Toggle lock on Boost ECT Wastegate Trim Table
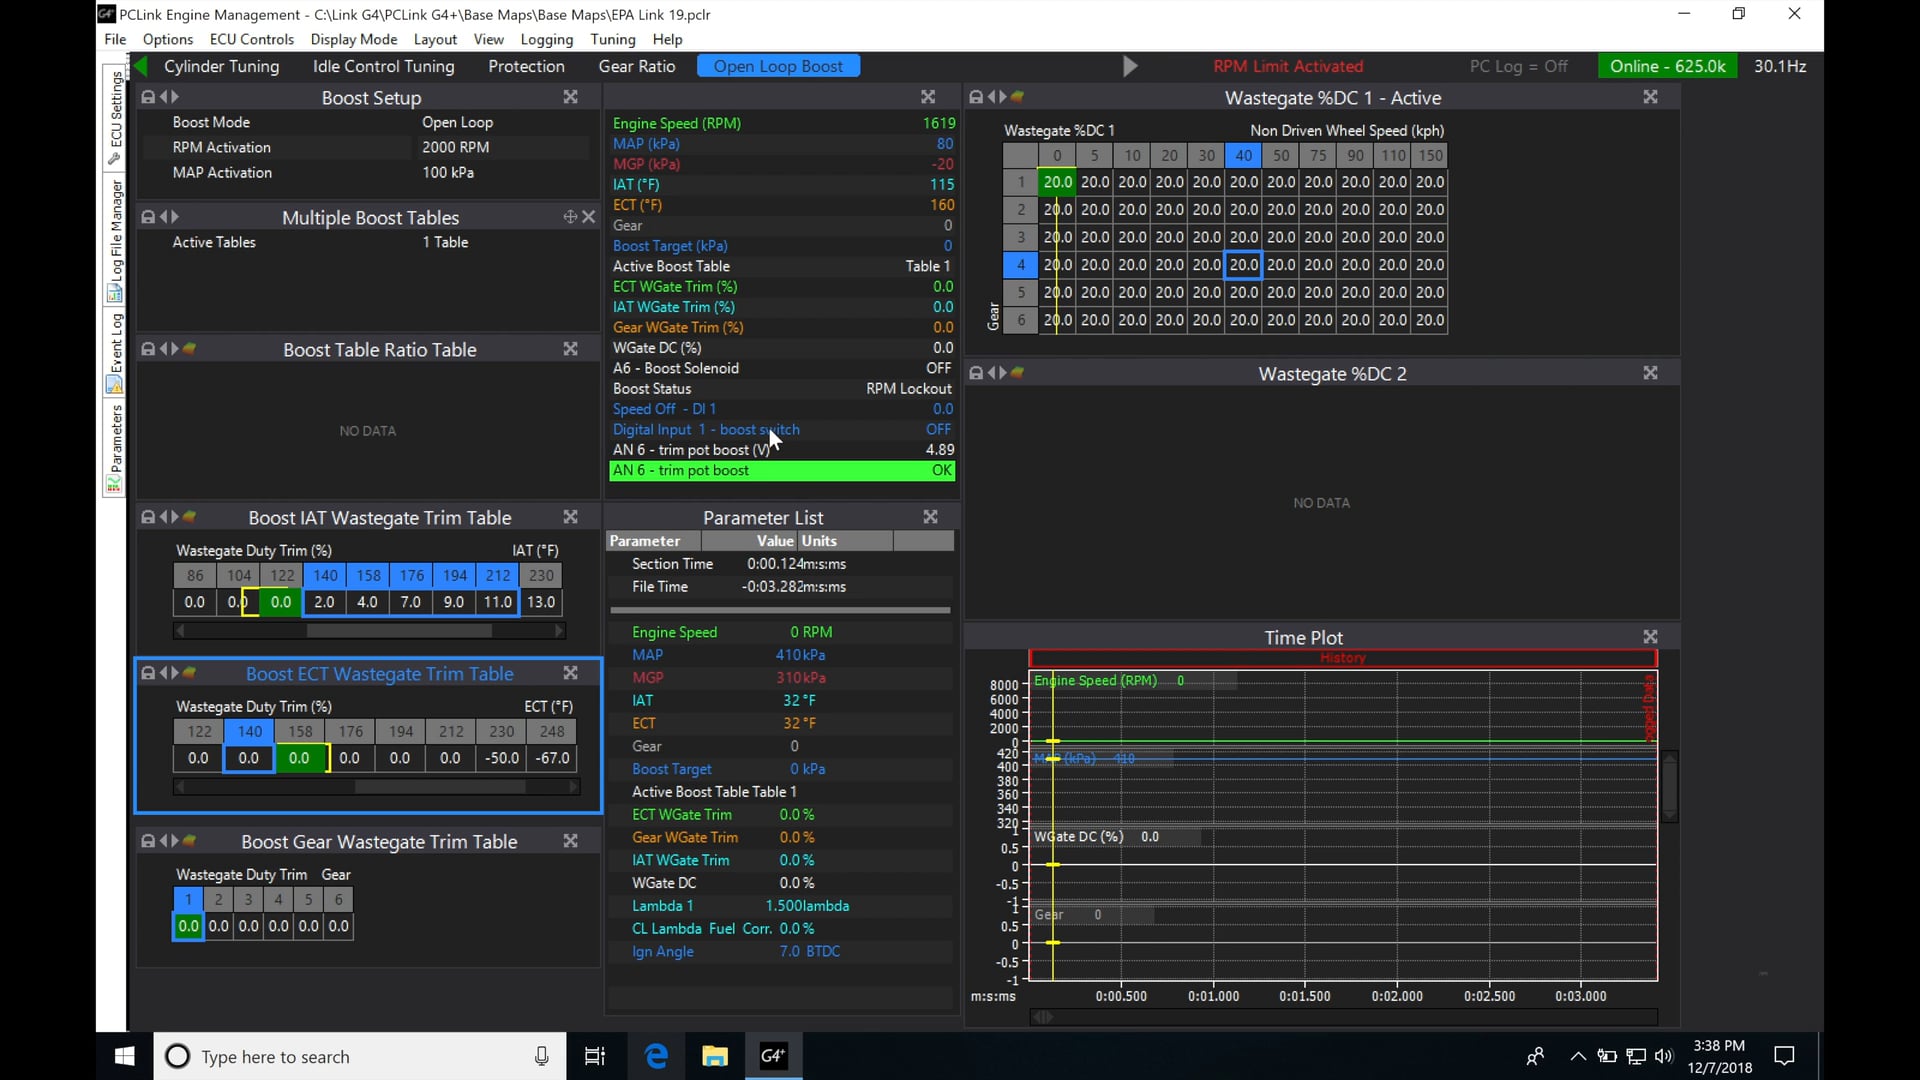 point(148,673)
